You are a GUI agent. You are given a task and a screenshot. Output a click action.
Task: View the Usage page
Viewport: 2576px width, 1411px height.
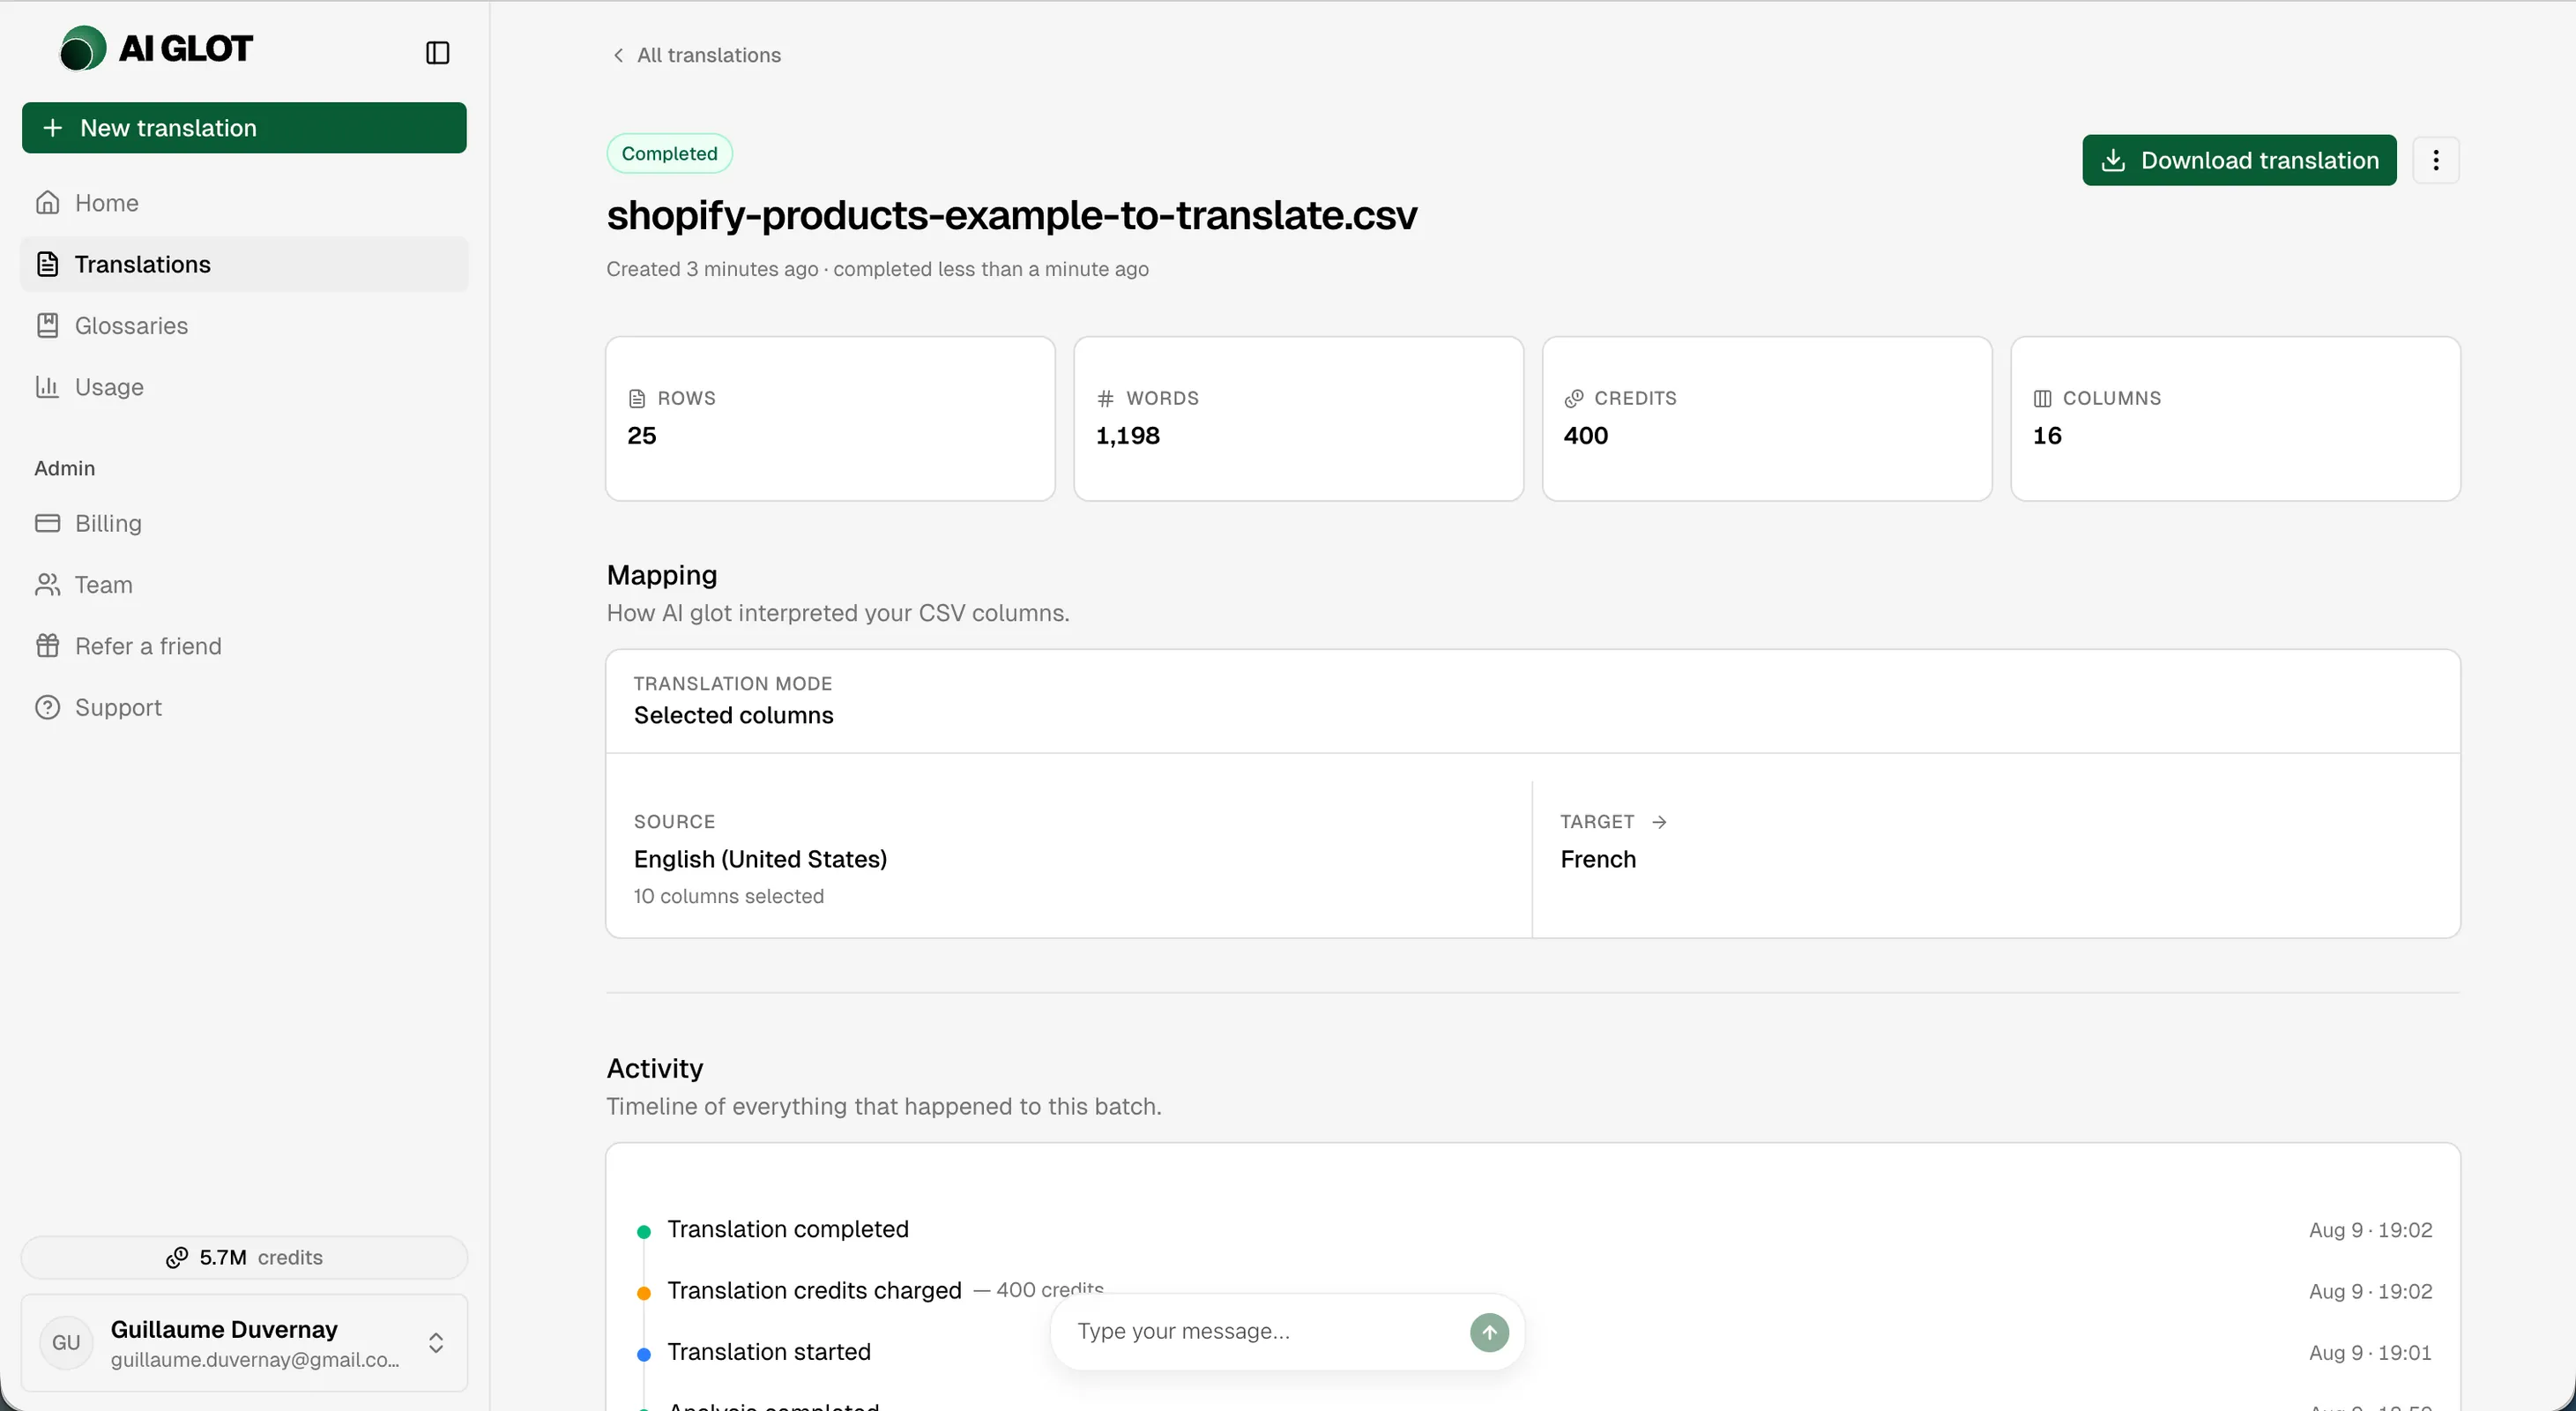coord(244,387)
